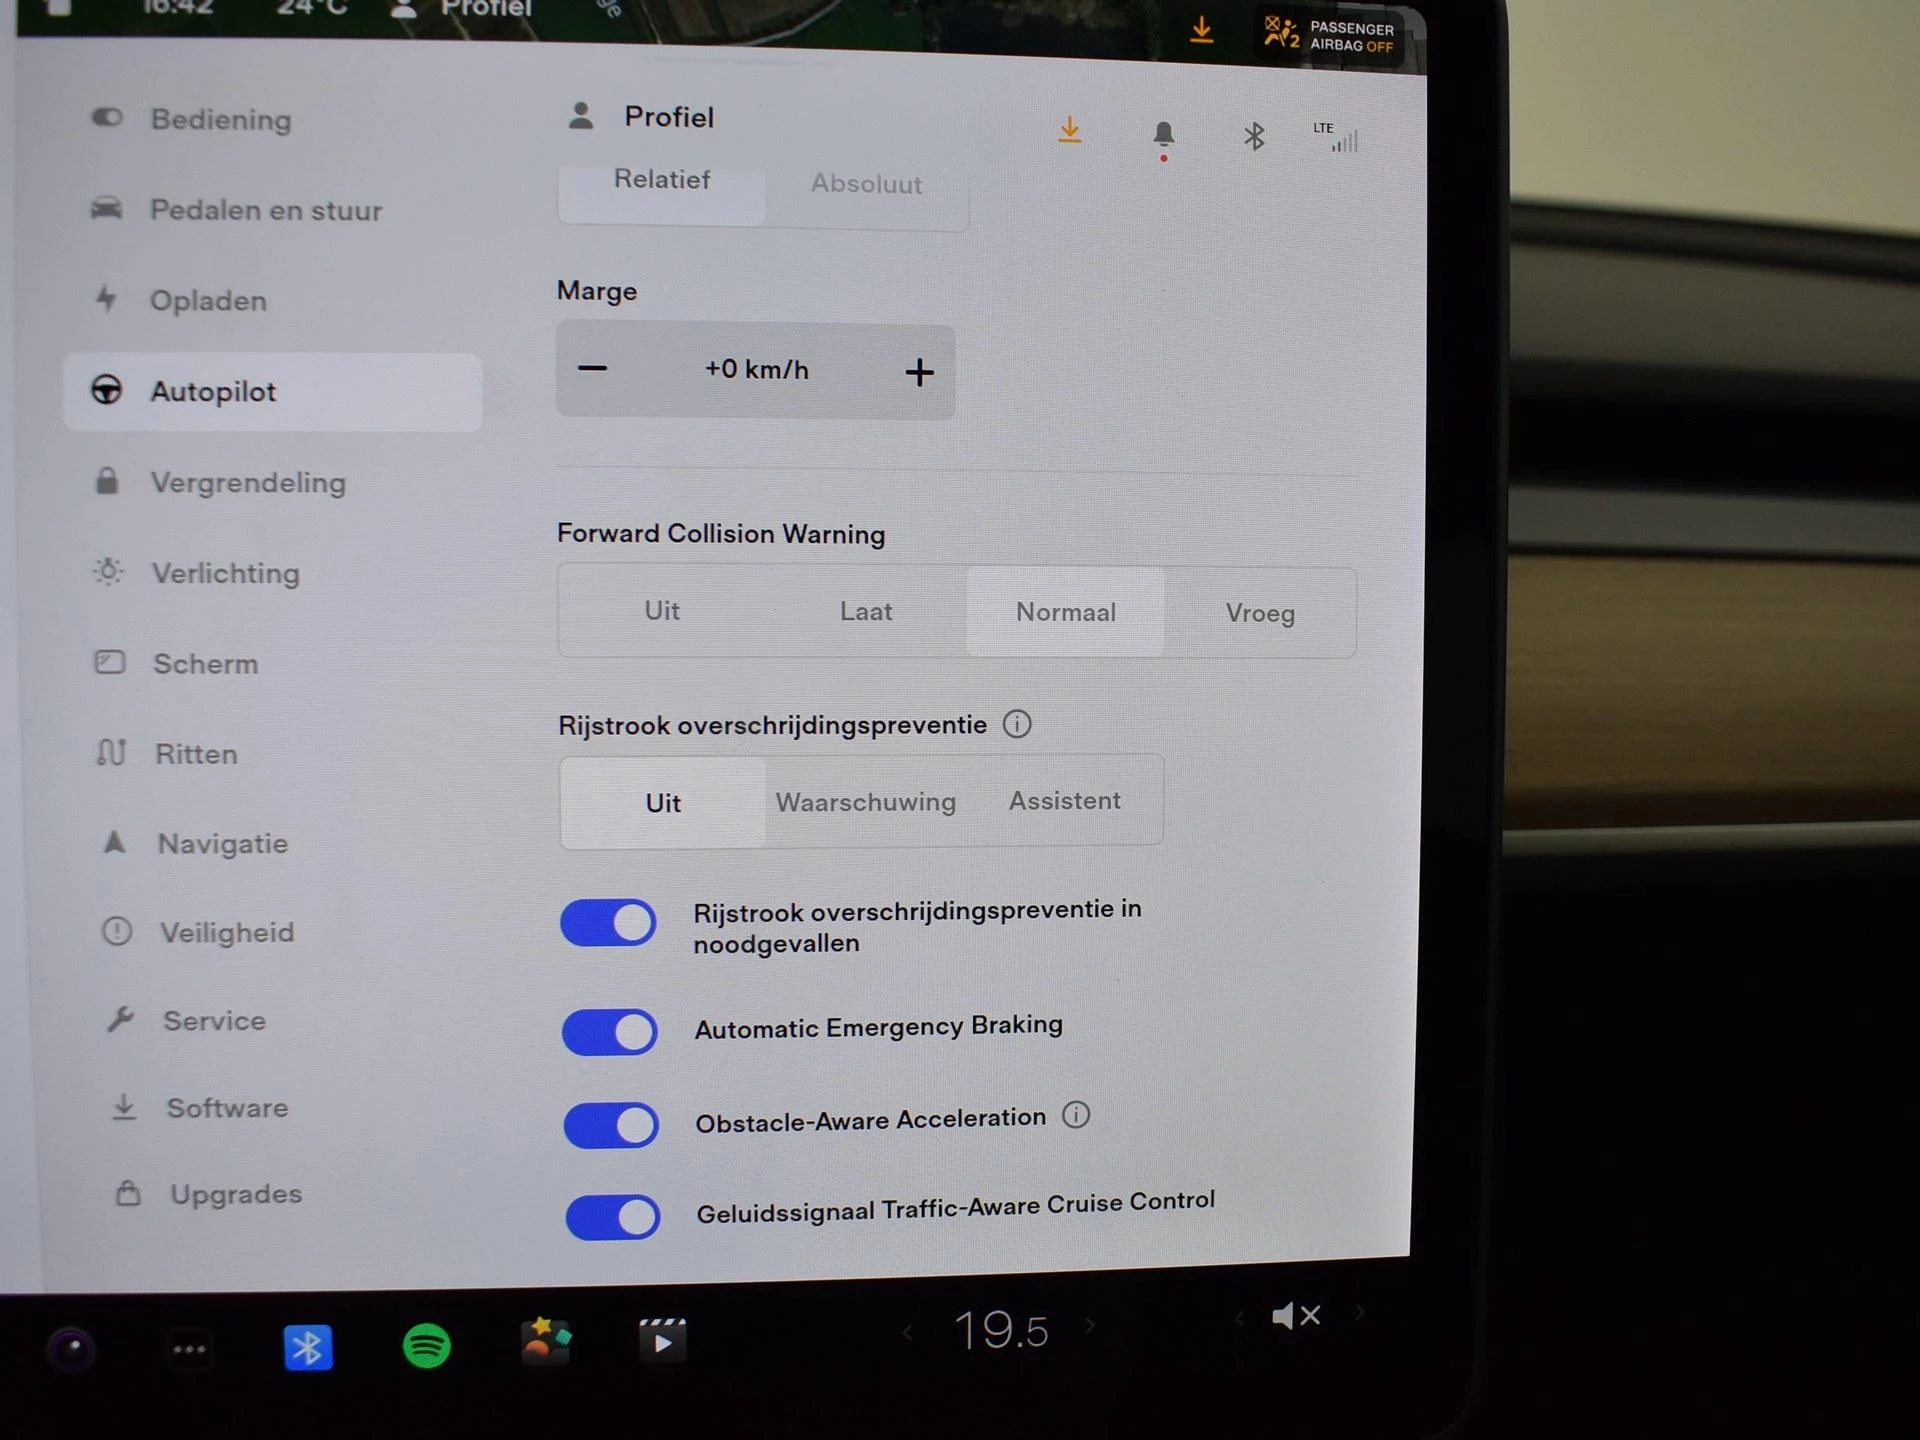Screen dimensions: 1920x1440
Task: Select Vroeg Forward Collision Warning option
Action: click(1258, 613)
